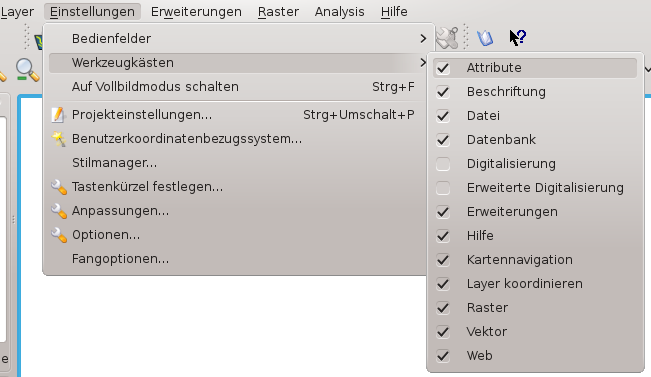Click the plugin tools icon beside the help book

[x=448, y=38]
